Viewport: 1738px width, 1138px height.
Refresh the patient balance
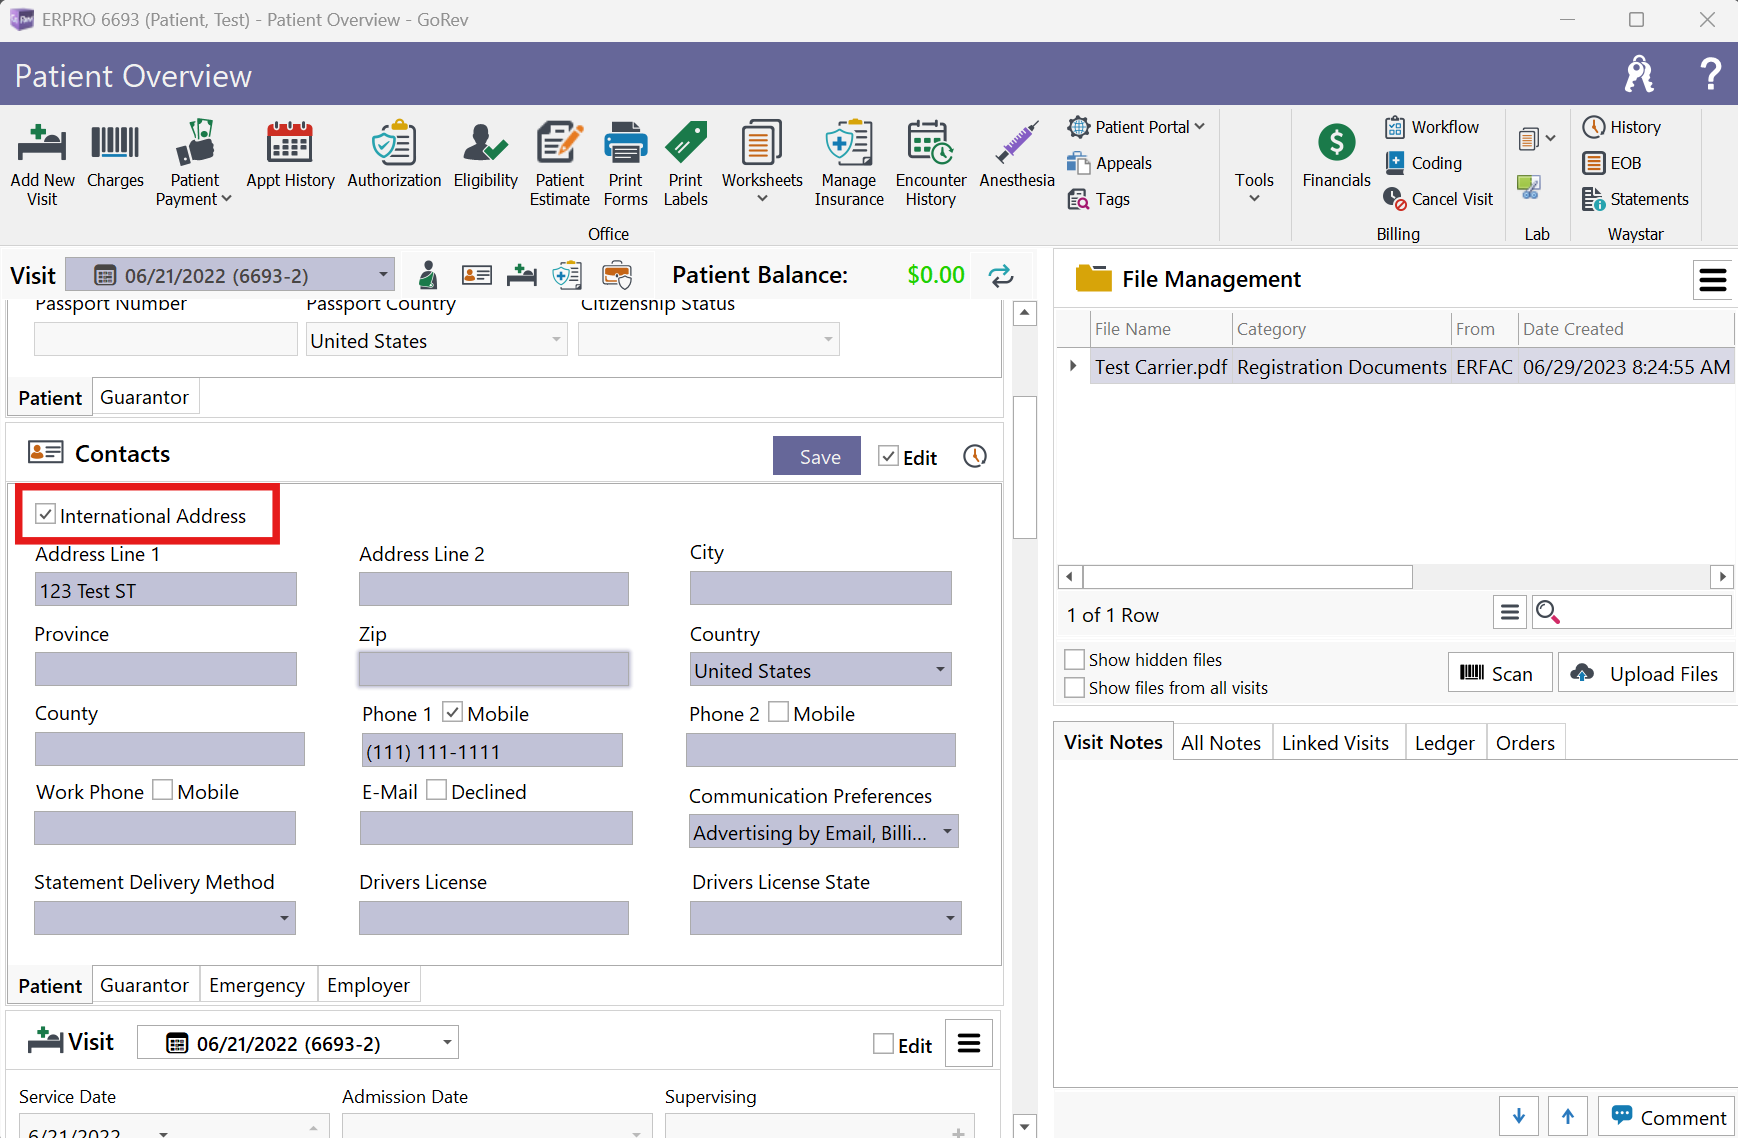[1001, 275]
